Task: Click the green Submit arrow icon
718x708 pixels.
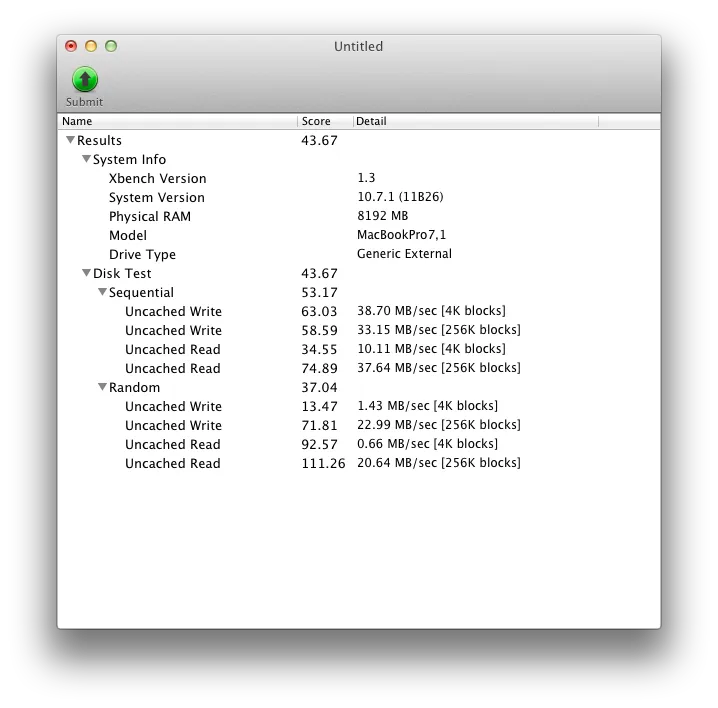Action: [85, 80]
